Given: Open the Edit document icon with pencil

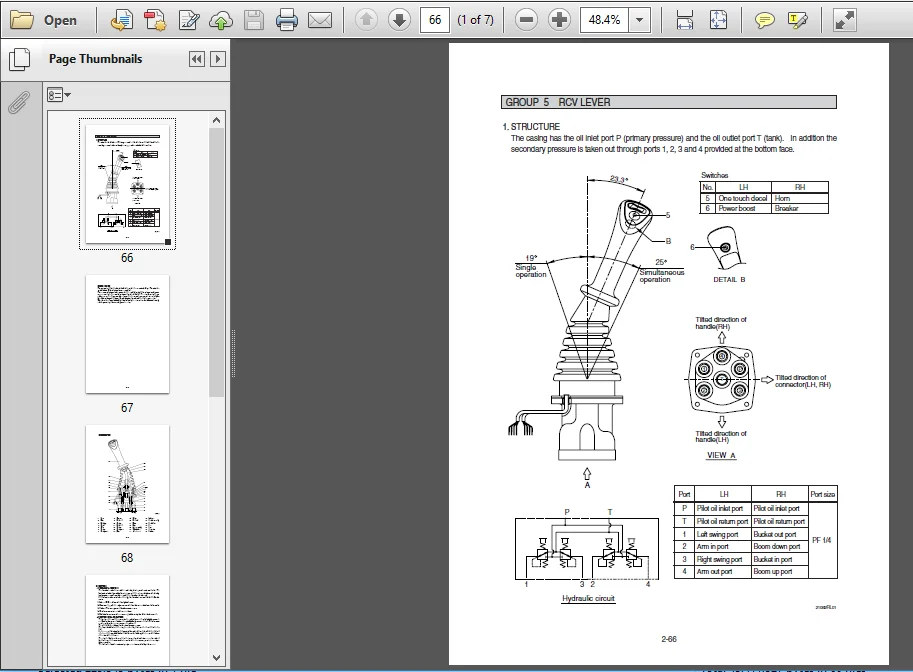Looking at the screenshot, I should tap(189, 20).
